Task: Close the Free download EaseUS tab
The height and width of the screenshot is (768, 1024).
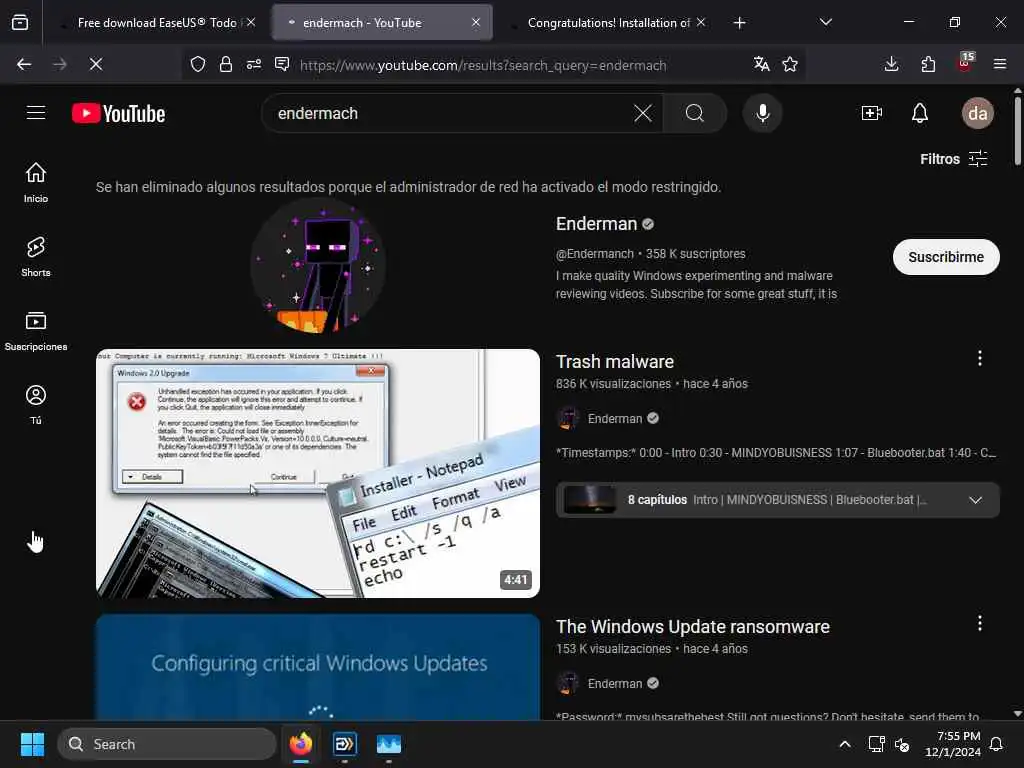Action: coord(251,22)
